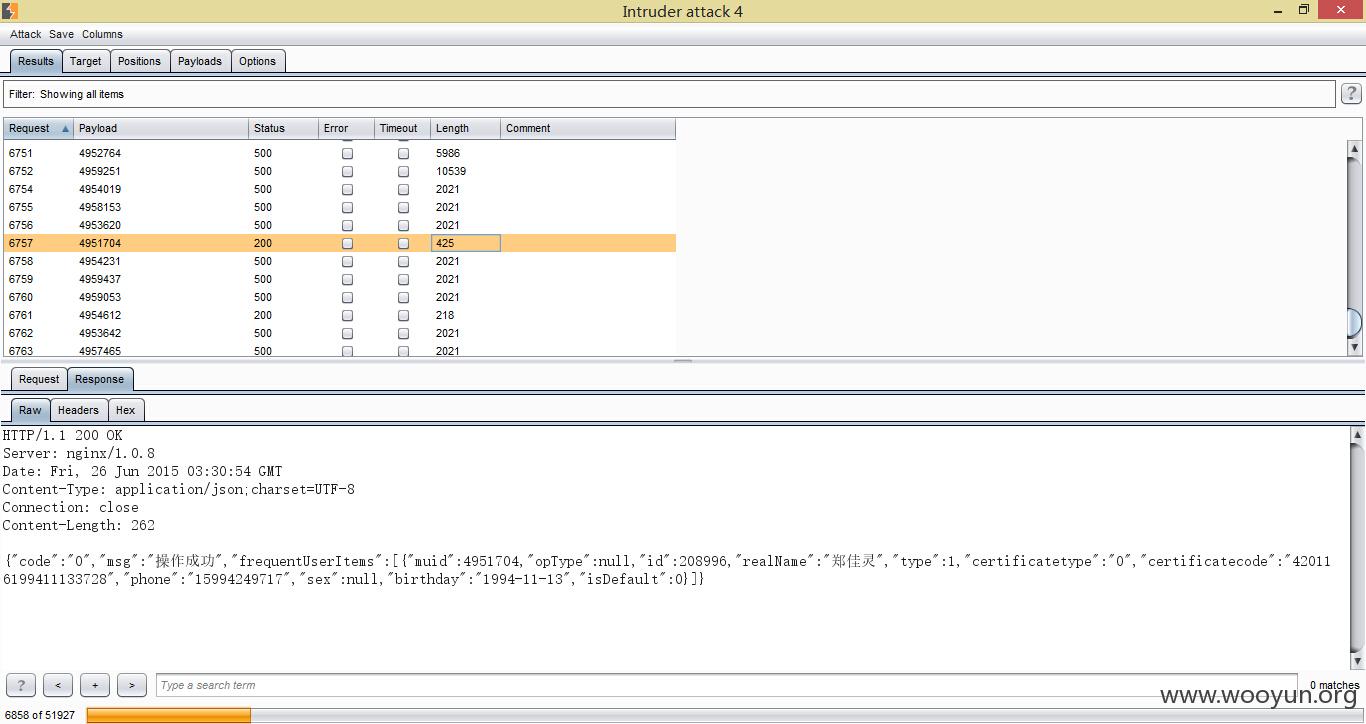Click the Burp Suite window icon
Image resolution: width=1366 pixels, height=724 pixels.
(x=9, y=11)
